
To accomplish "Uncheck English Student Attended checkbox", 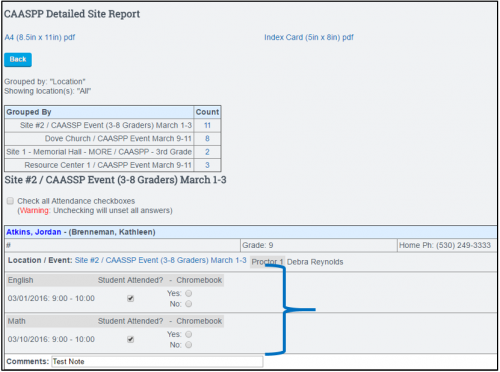I will (x=131, y=298).
